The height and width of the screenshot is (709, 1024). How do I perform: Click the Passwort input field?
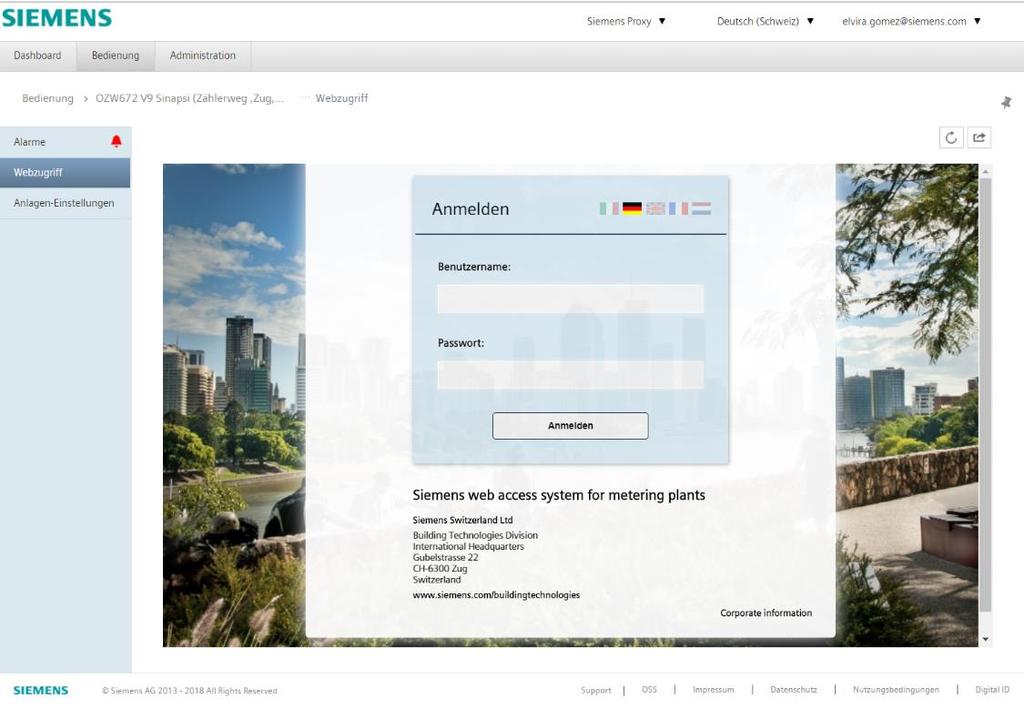click(571, 375)
